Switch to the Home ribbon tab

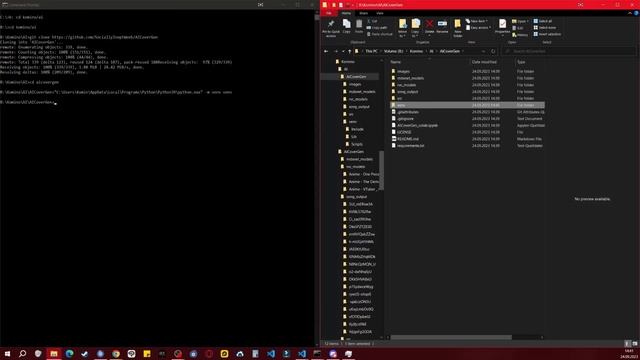click(x=346, y=13)
